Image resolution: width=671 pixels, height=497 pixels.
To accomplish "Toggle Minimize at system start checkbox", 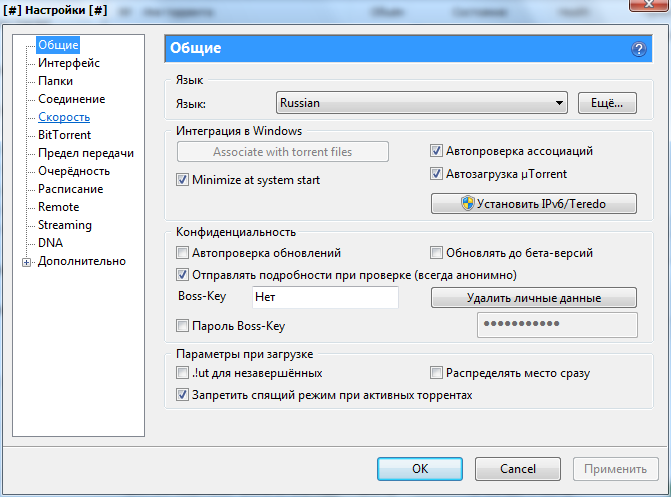I will tap(182, 180).
